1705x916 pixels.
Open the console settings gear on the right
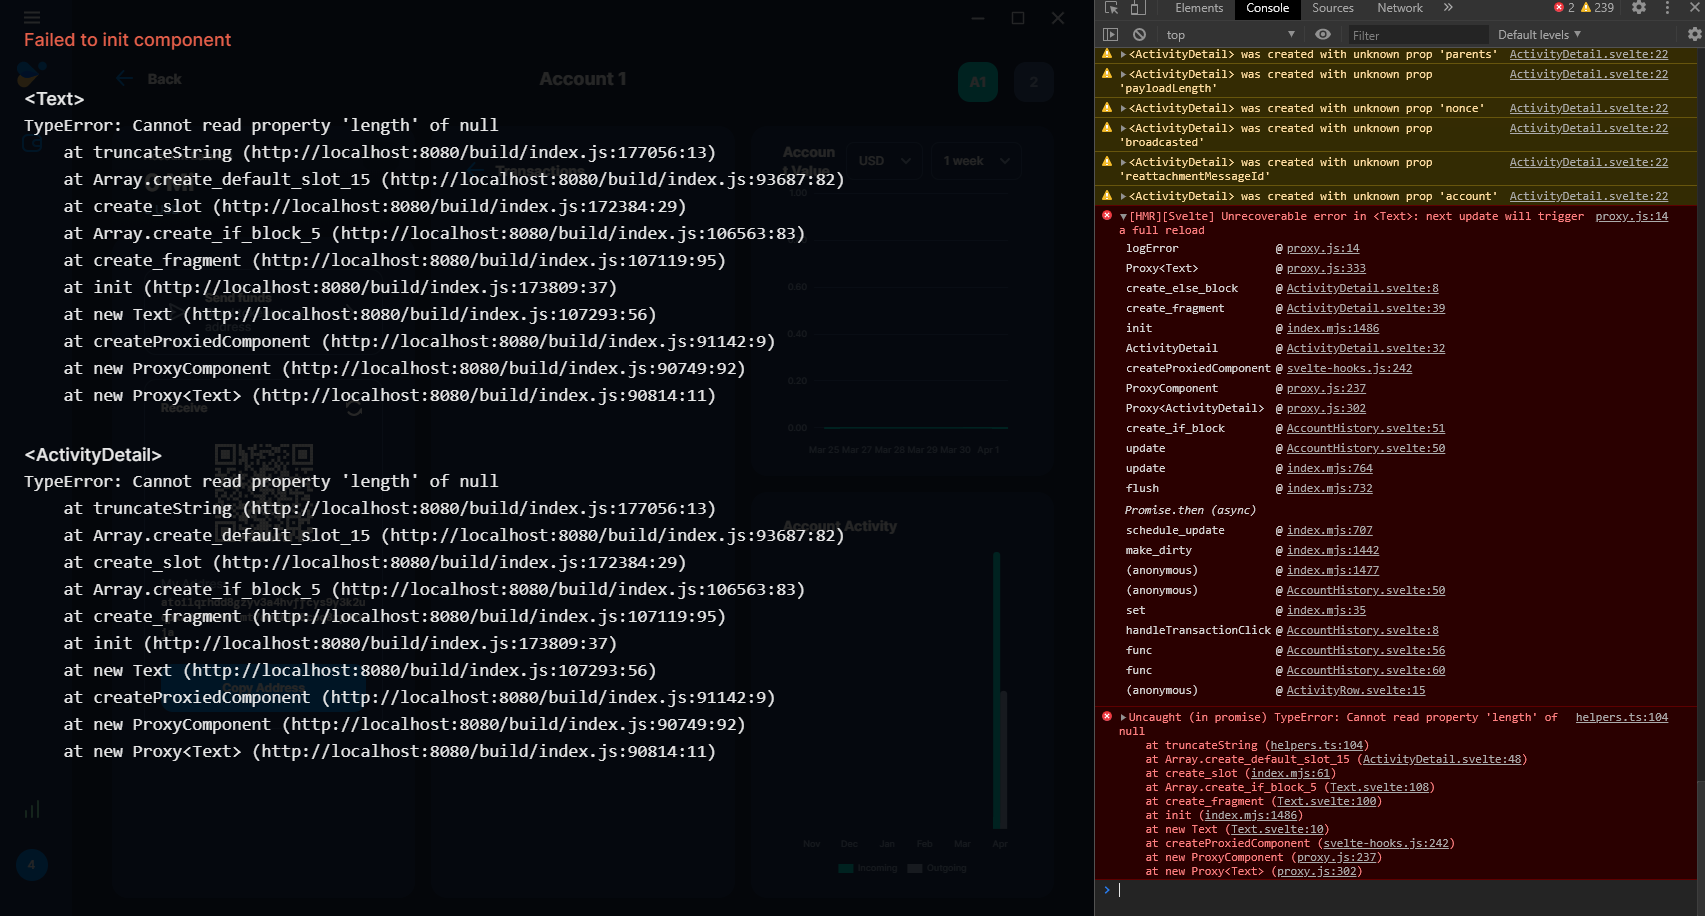[1695, 33]
